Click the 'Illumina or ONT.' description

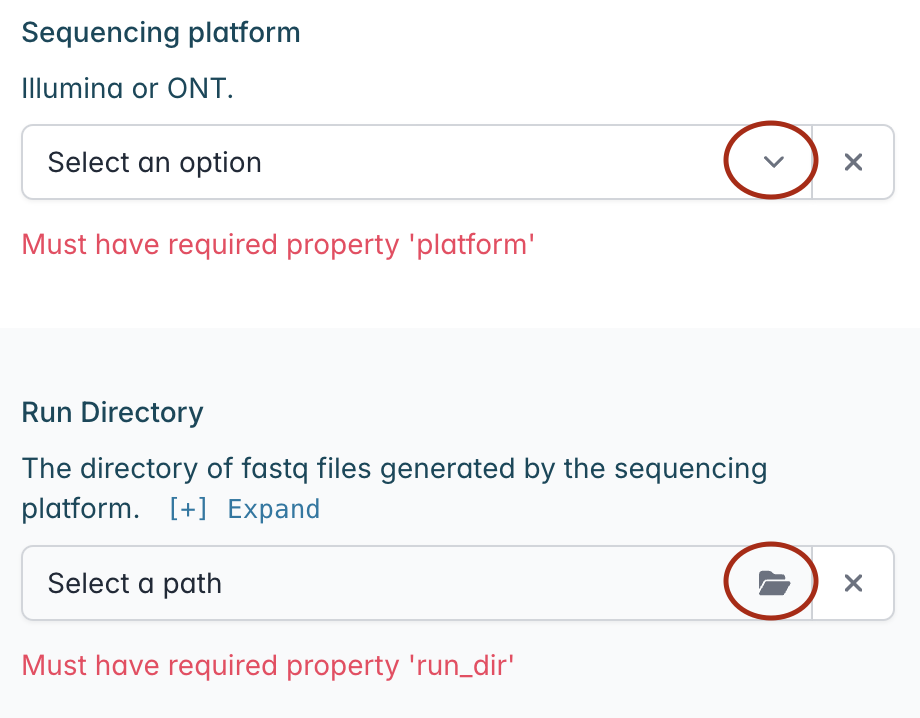tap(127, 89)
